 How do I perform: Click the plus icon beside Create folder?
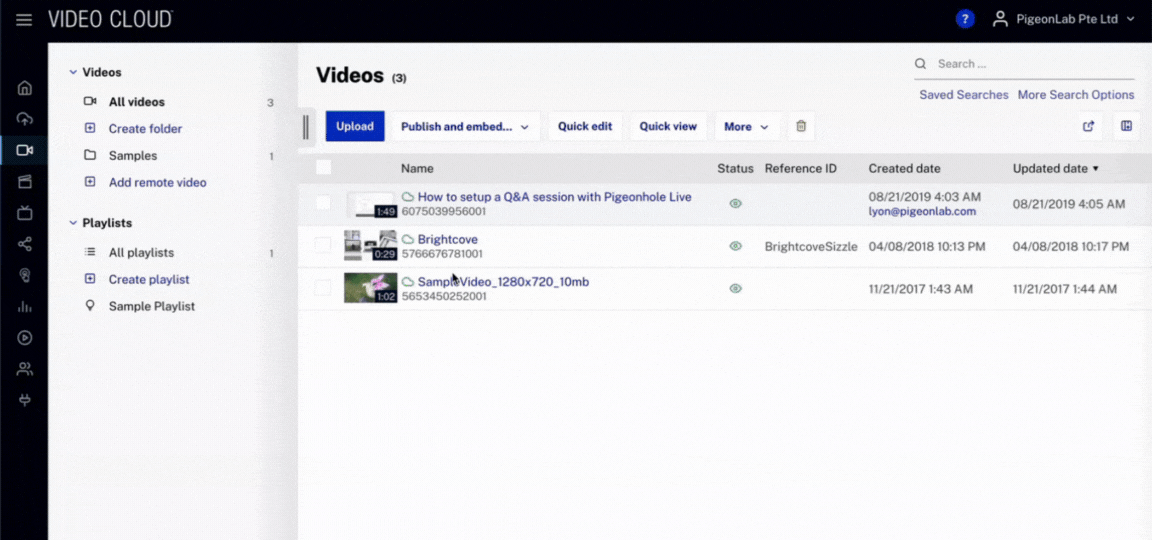click(x=90, y=128)
